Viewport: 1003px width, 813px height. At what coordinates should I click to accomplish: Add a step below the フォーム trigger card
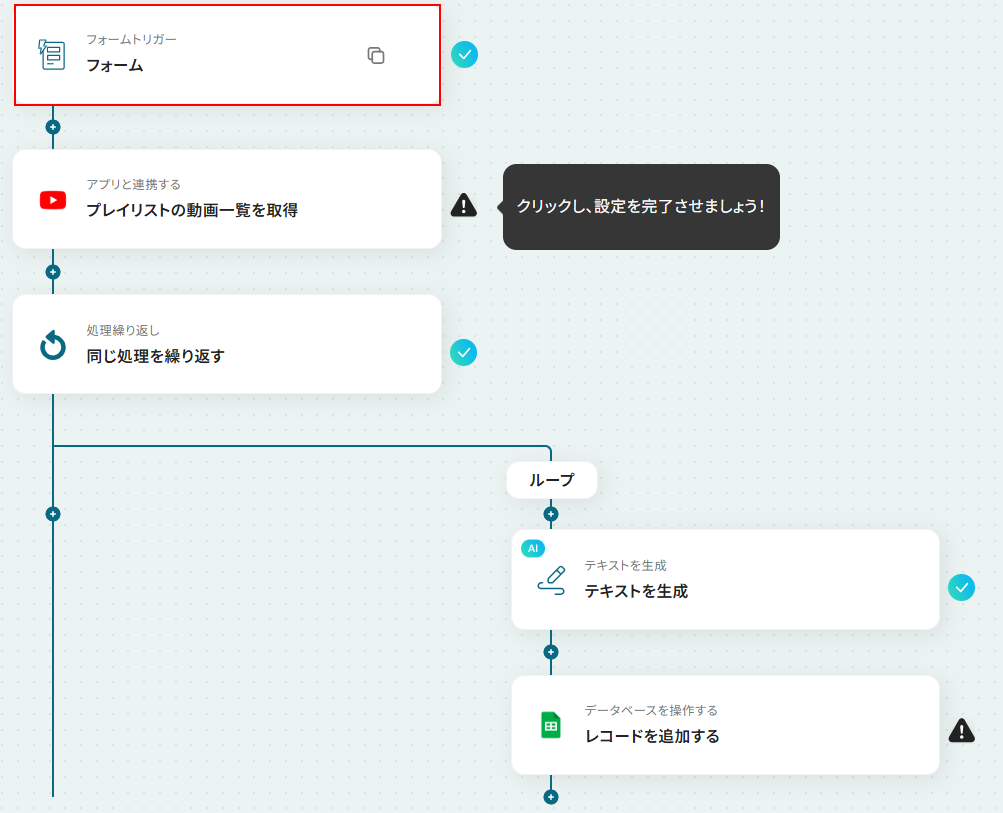(x=53, y=127)
